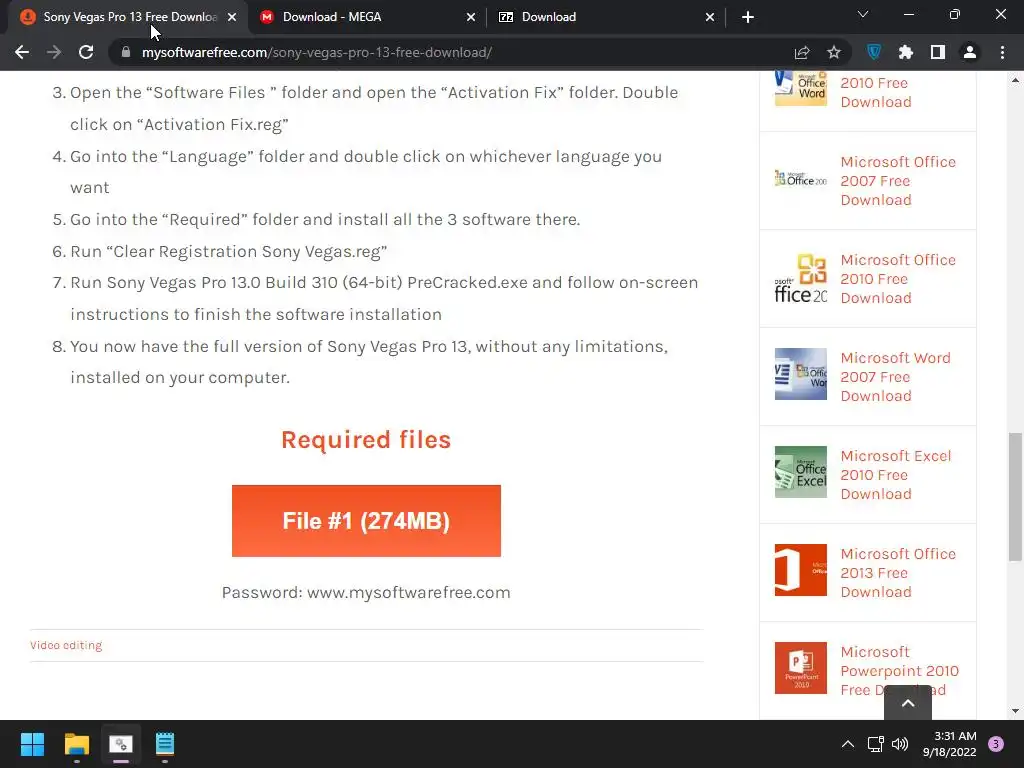
Task: Go back to previous page
Action: (22, 52)
